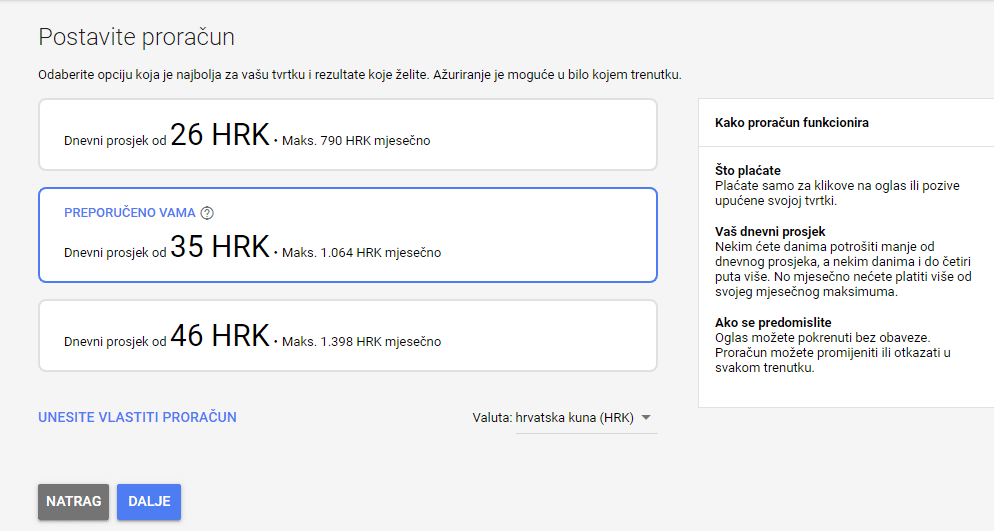Viewport: 994px width, 531px height.
Task: Click the currency dropdown arrow
Action: (x=646, y=418)
